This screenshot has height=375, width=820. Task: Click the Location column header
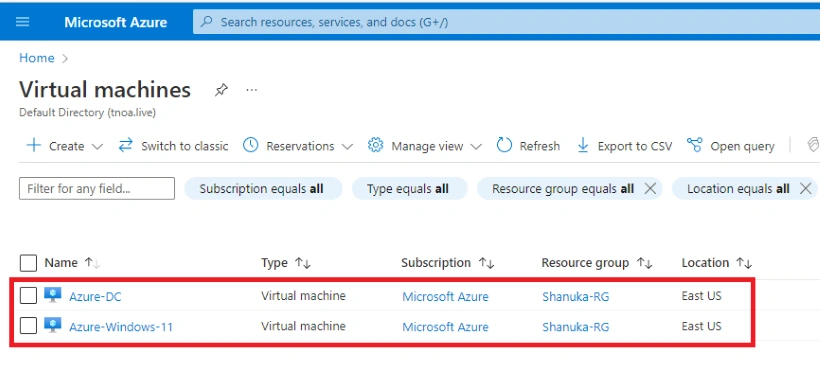[705, 263]
